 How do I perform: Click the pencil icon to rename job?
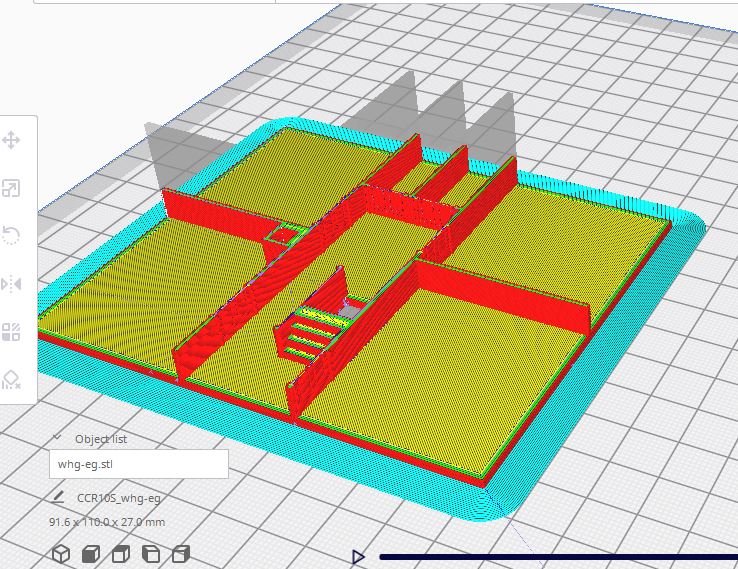point(59,497)
